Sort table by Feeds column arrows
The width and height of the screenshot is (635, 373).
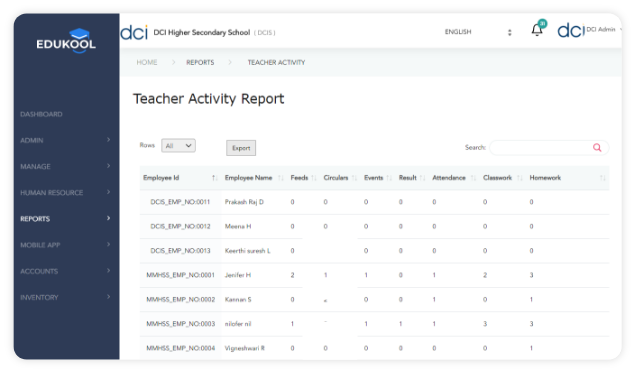pyautogui.click(x=313, y=178)
